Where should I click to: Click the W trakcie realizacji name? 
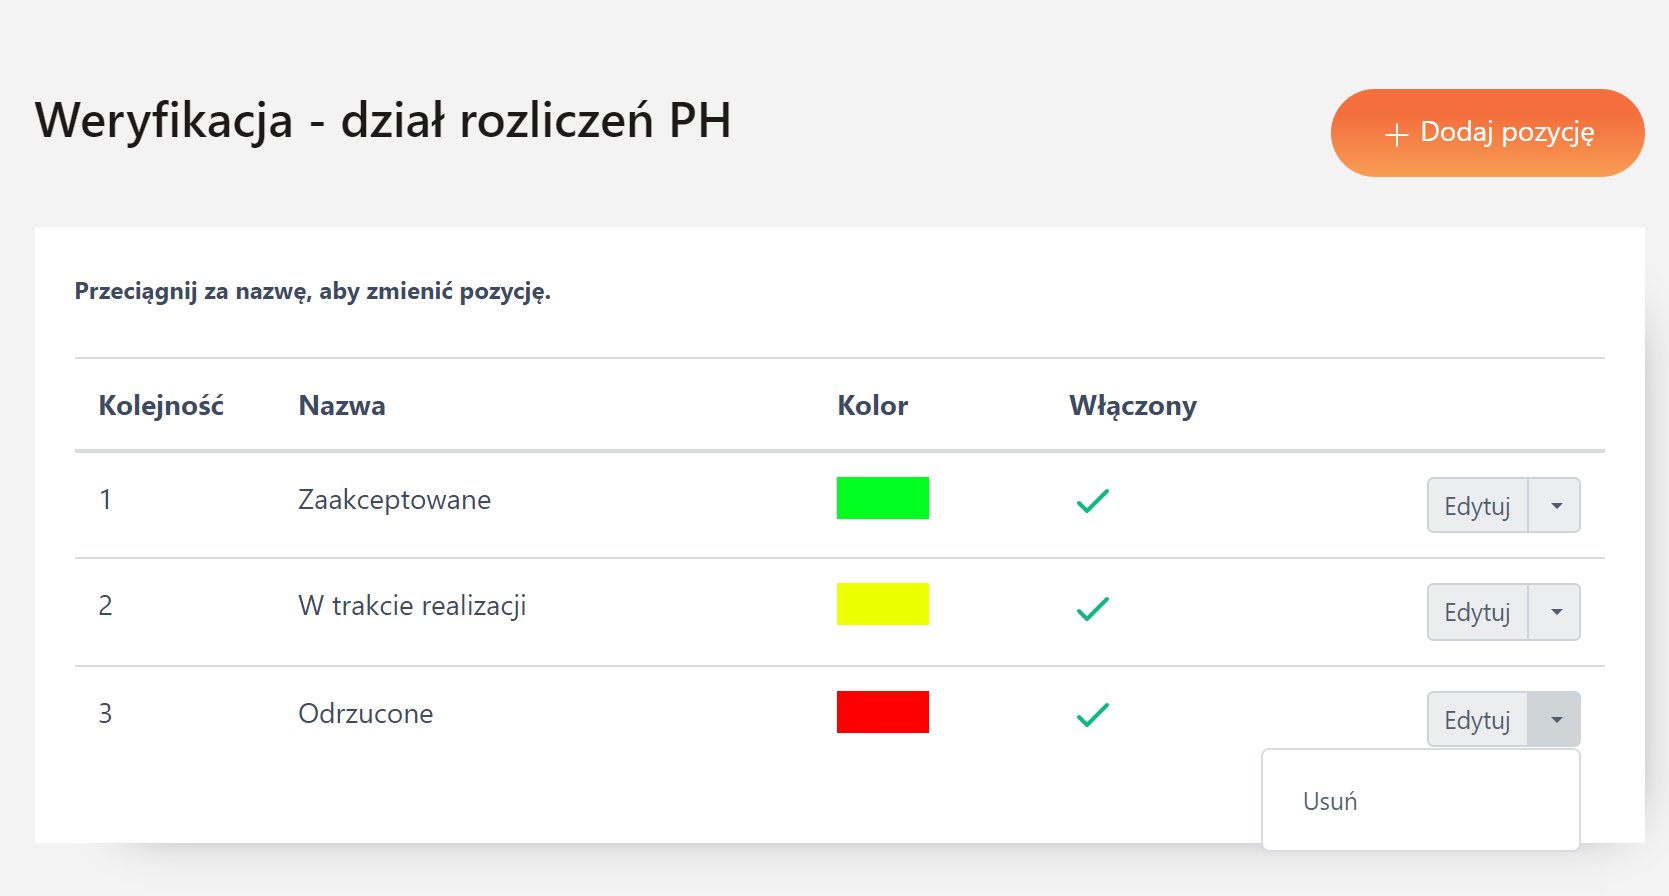412,606
